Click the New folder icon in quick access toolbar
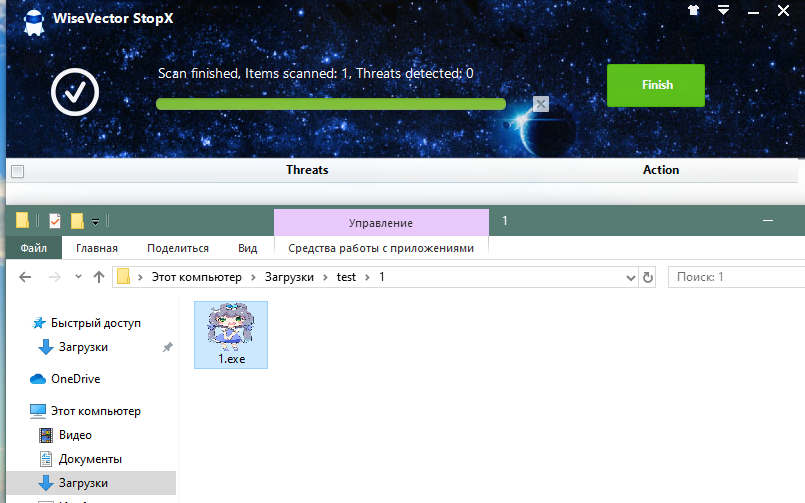The height and width of the screenshot is (503, 805). pyautogui.click(x=77, y=221)
